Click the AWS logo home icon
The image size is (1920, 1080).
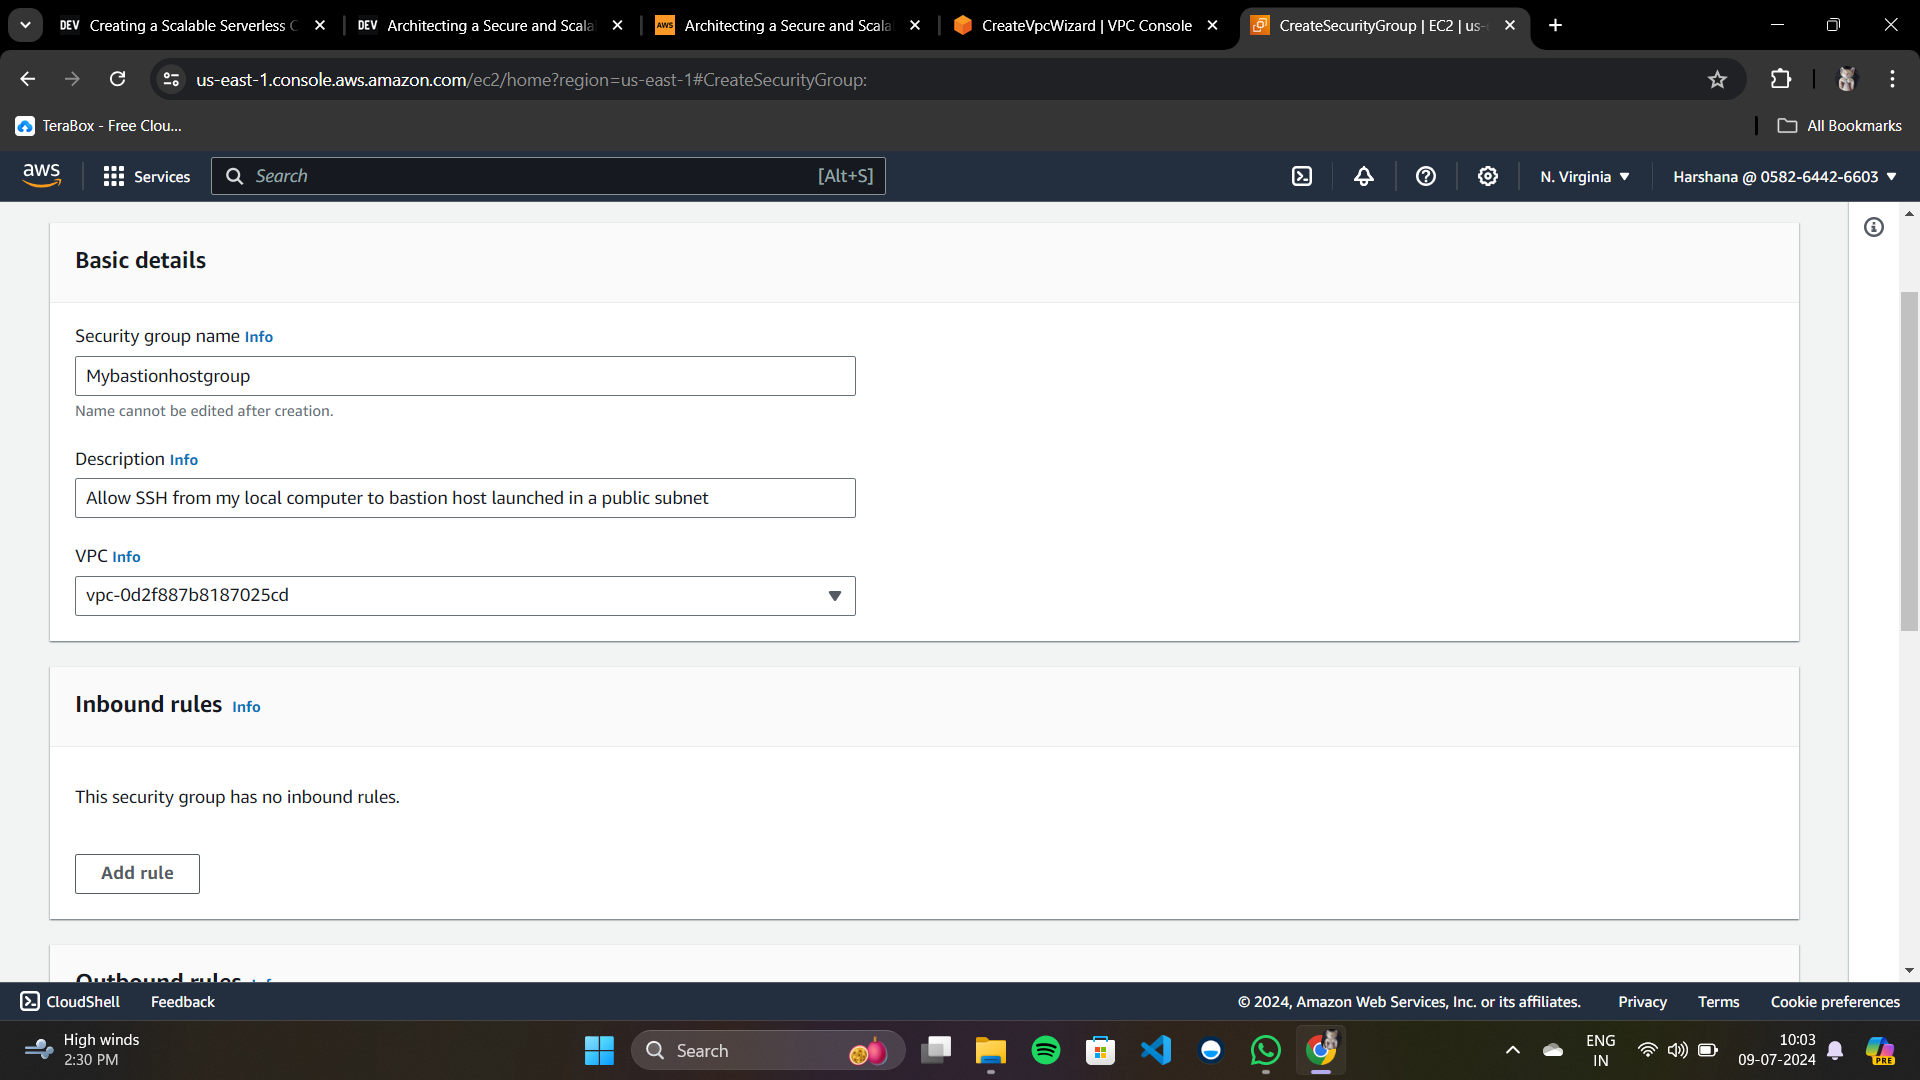tap(42, 175)
